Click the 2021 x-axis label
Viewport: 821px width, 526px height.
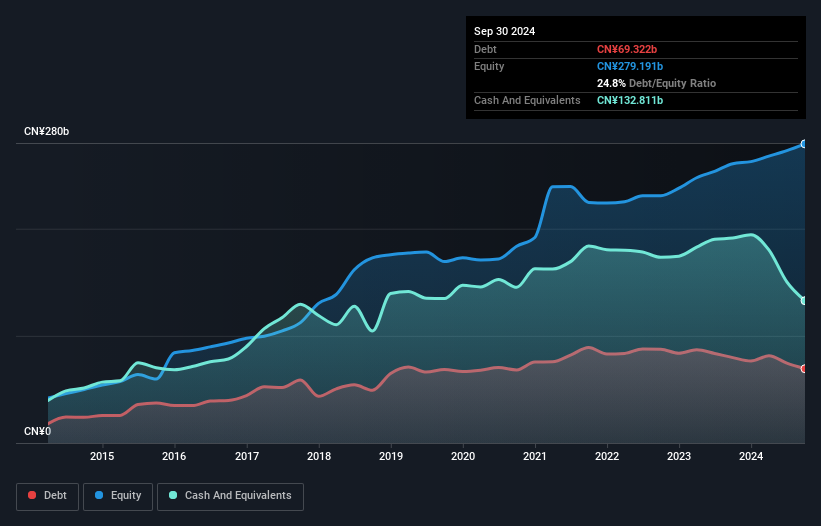point(535,456)
